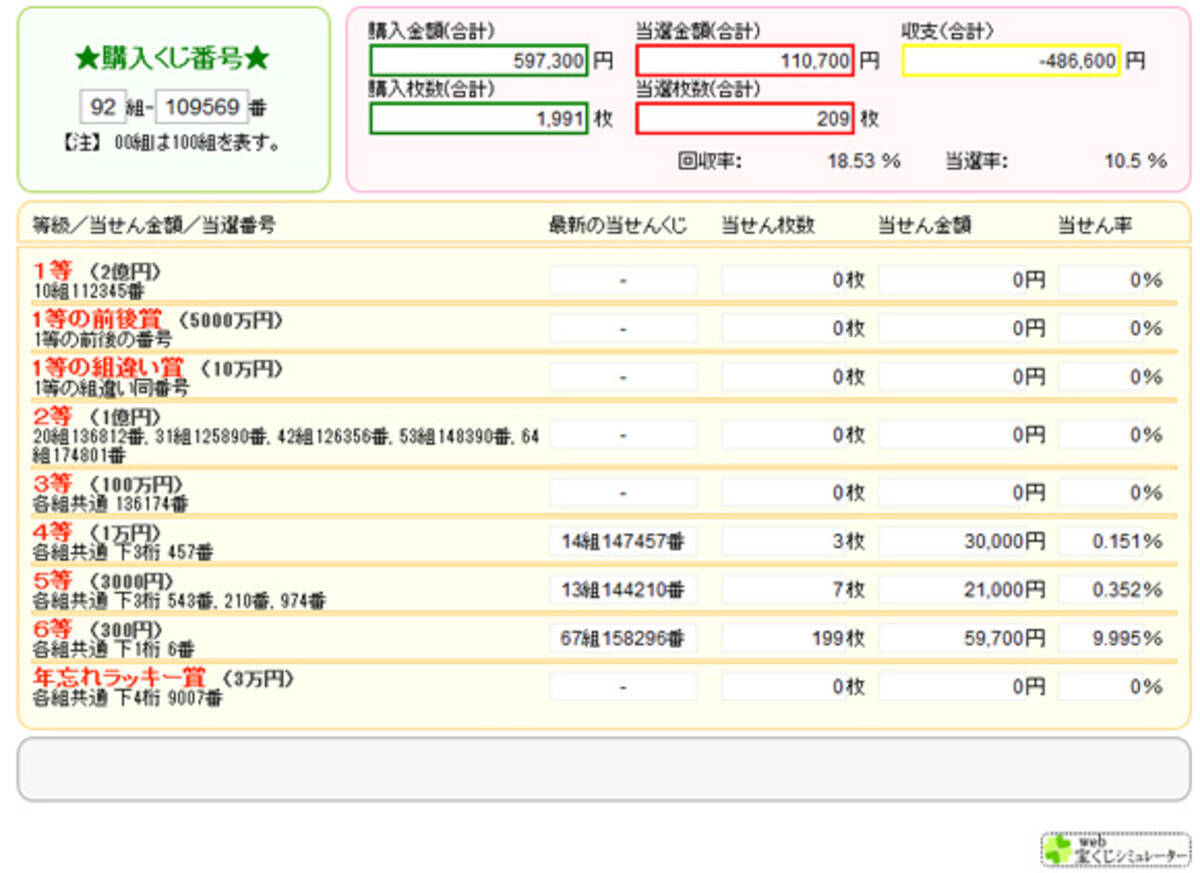Click the 組 number field showing 92
Screen dimensions: 1200x873
(105, 107)
